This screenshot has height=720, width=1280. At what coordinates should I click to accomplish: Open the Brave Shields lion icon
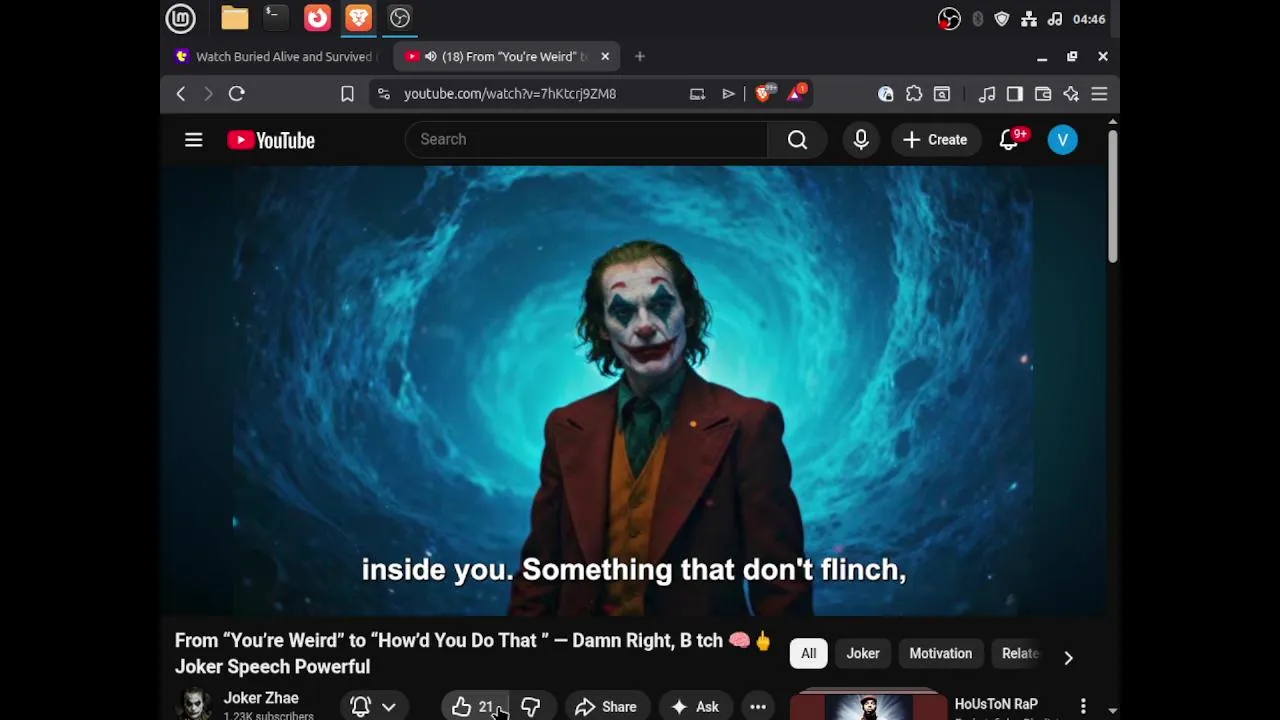[x=765, y=93]
